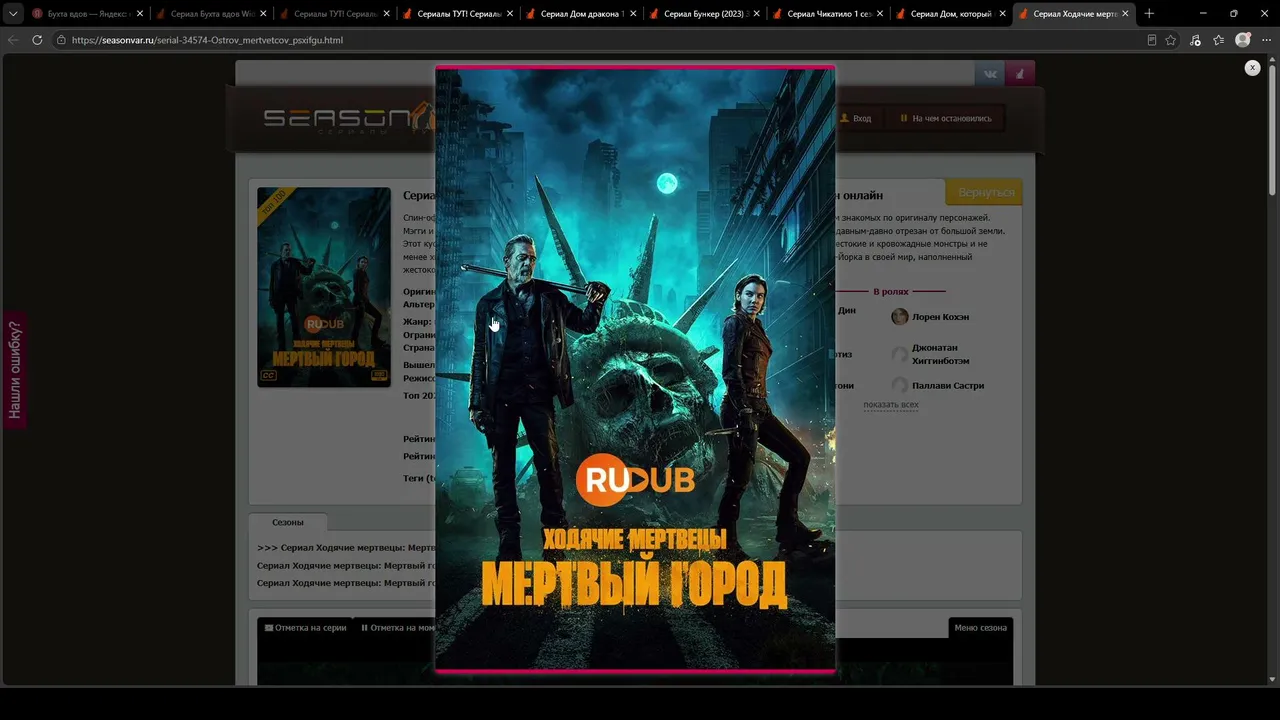The width and height of the screenshot is (1280, 720).
Task: Close the active Сериал Ходячие мертвецы tab
Action: click(1126, 14)
